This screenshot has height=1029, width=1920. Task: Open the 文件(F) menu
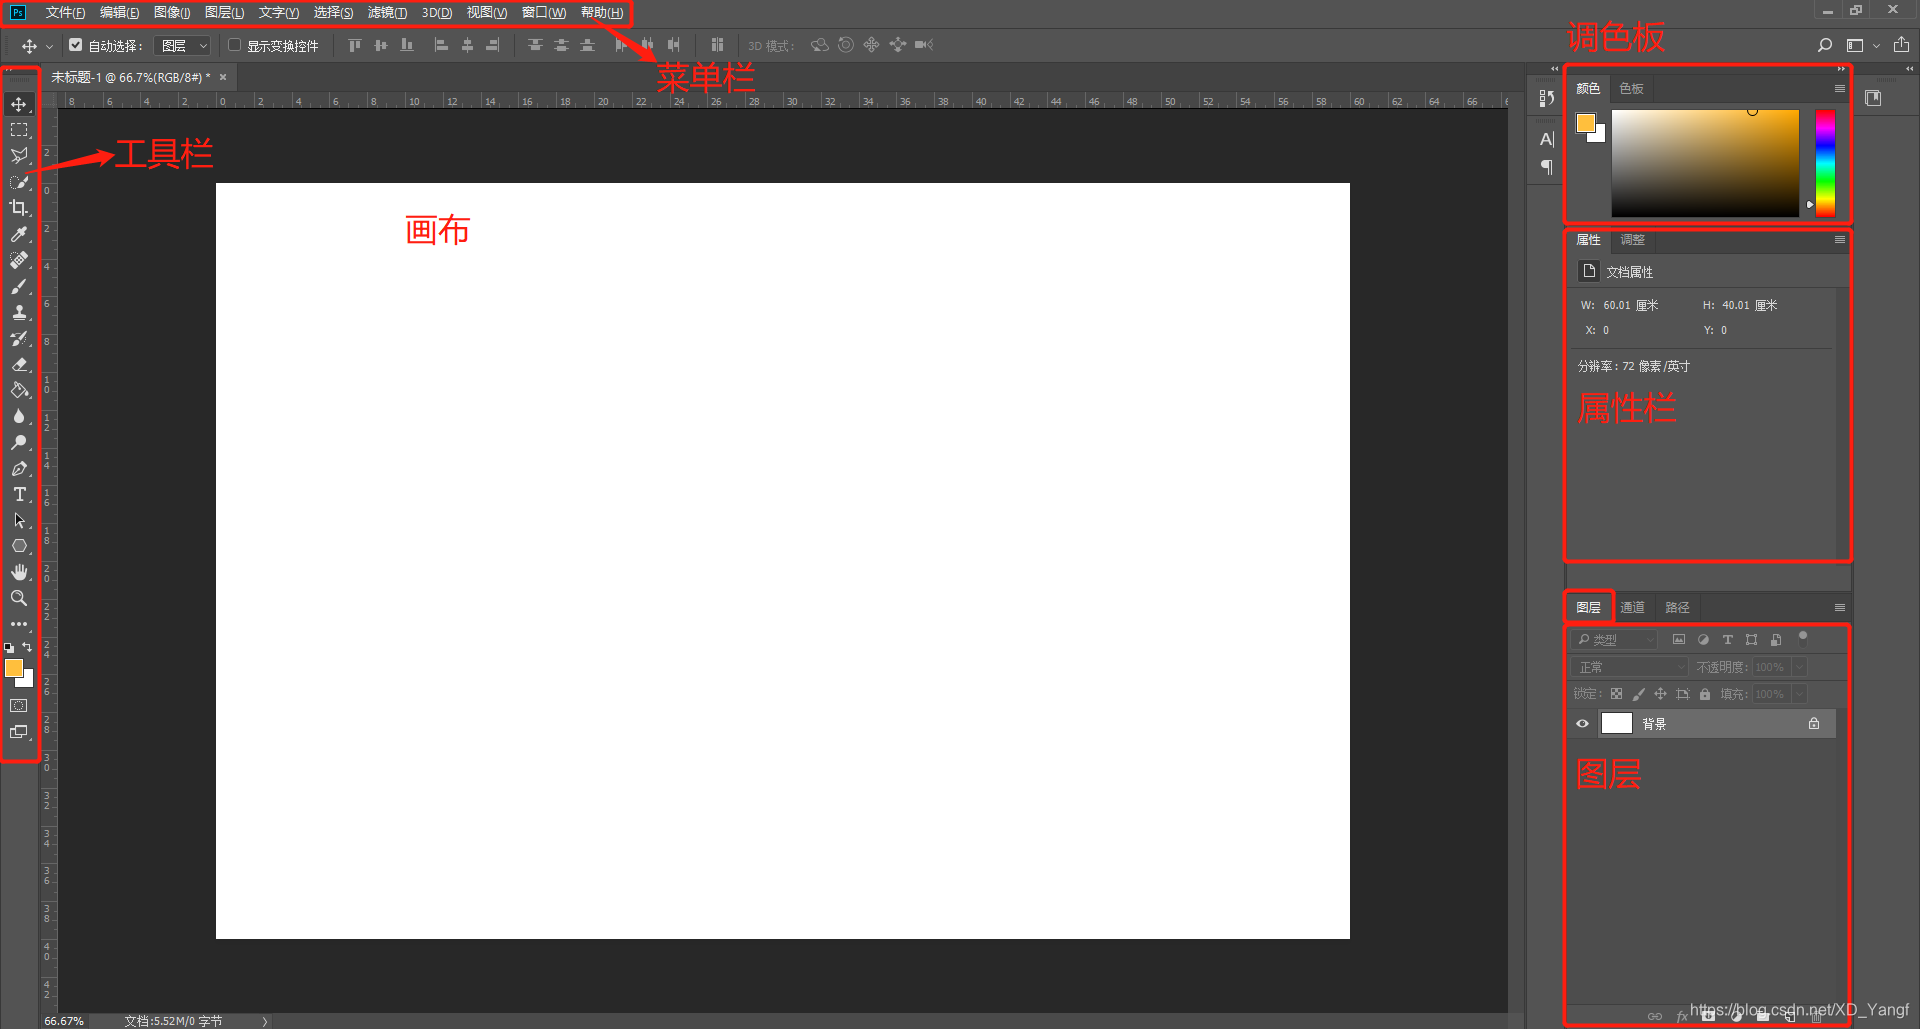65,13
